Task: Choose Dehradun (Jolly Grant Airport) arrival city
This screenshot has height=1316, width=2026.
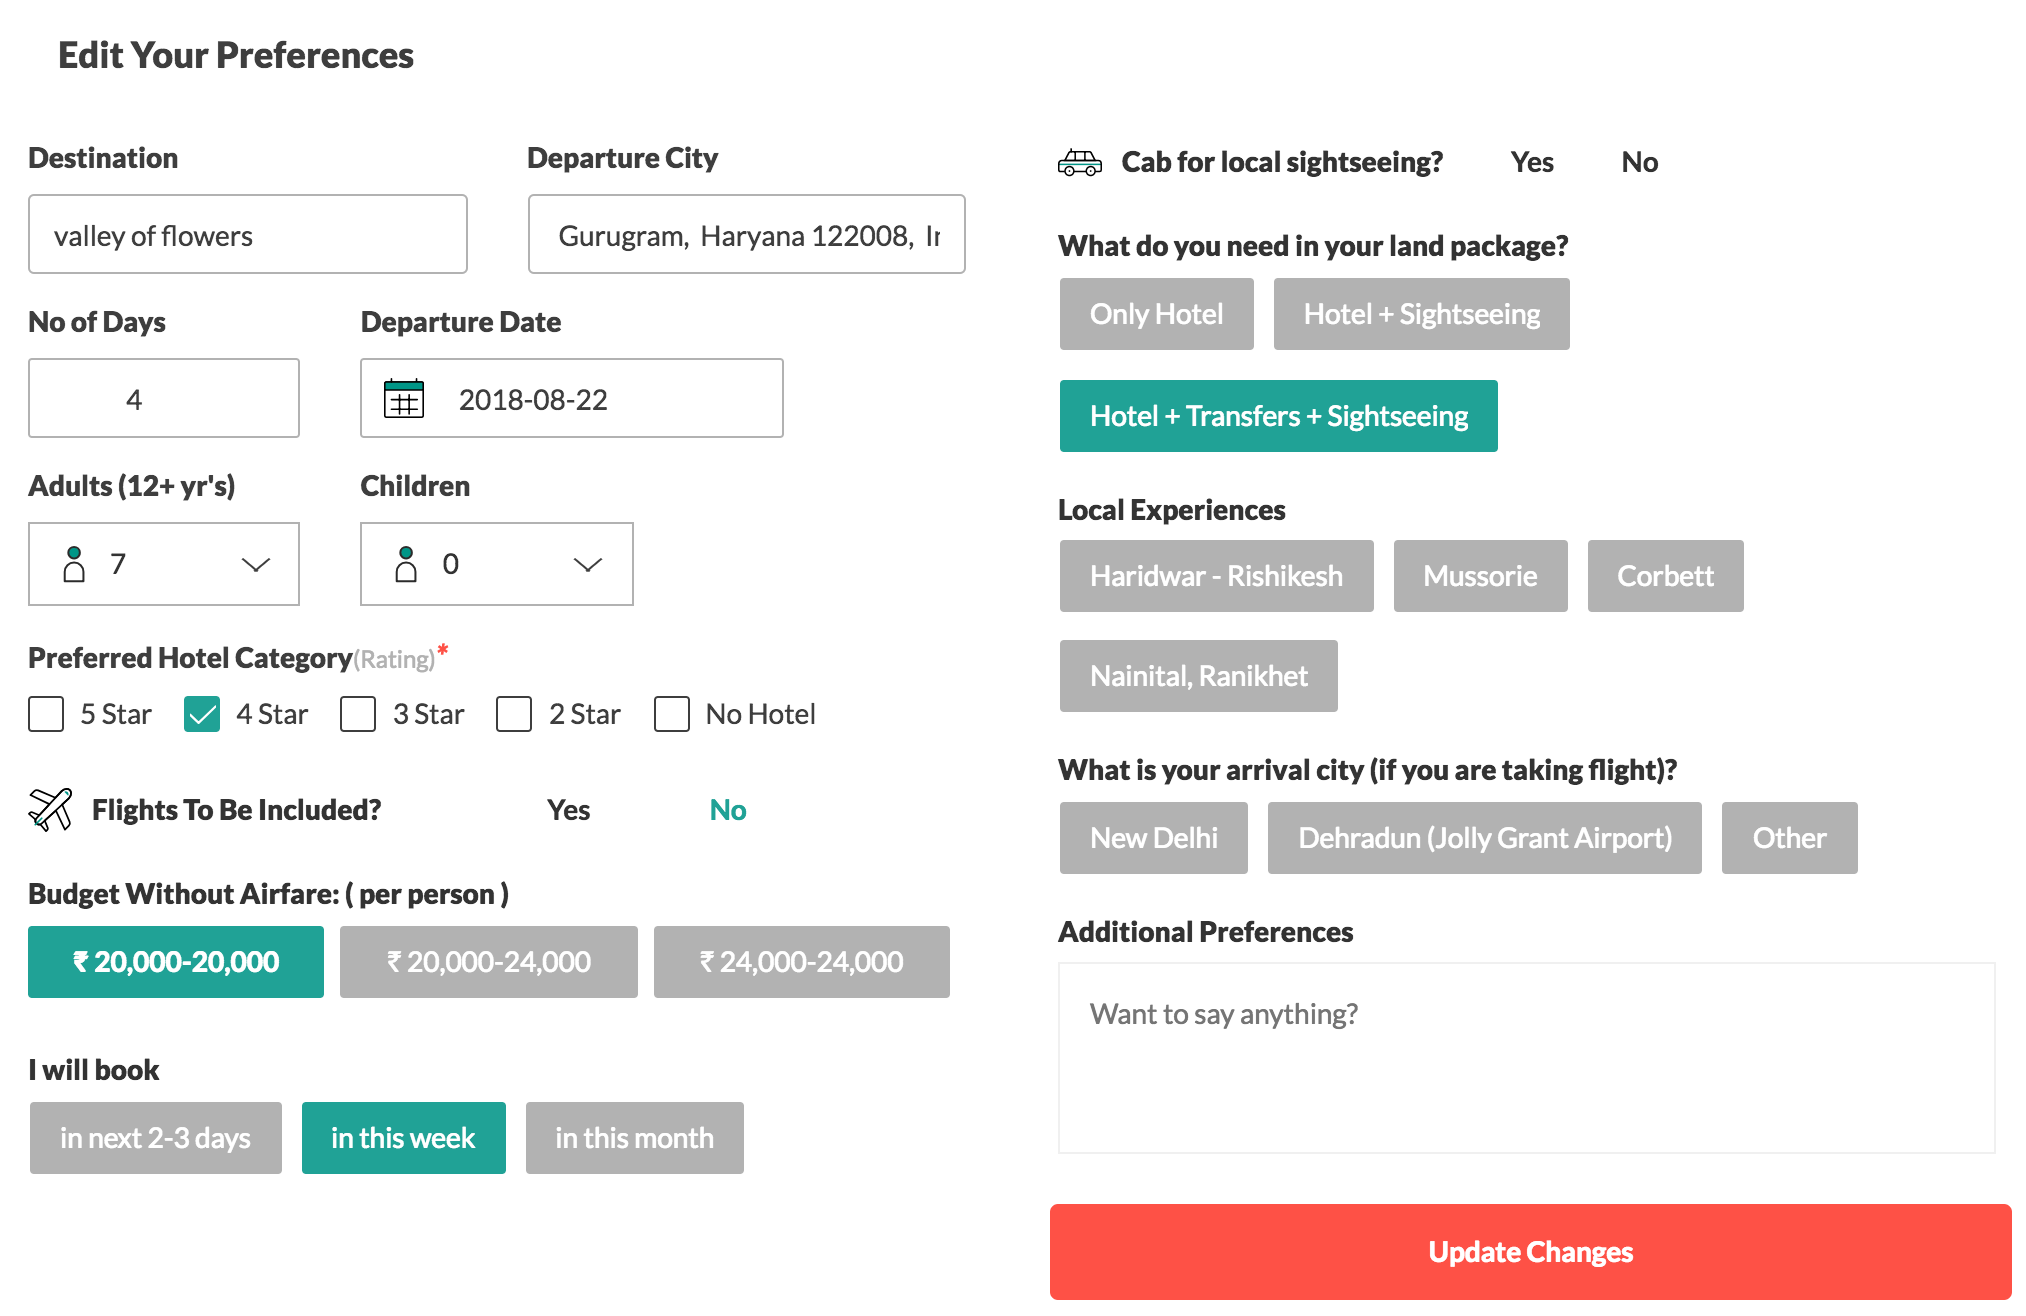Action: point(1484,838)
